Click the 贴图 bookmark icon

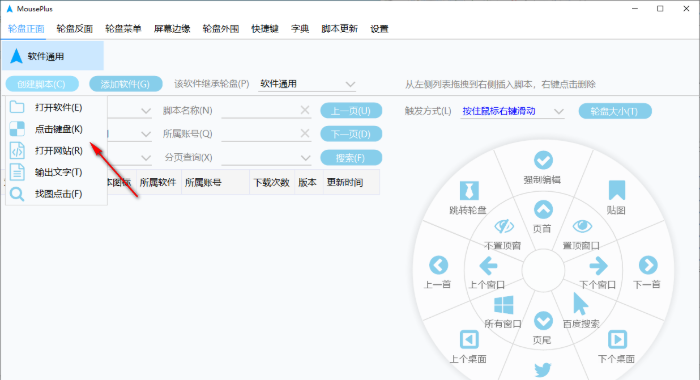coord(617,190)
